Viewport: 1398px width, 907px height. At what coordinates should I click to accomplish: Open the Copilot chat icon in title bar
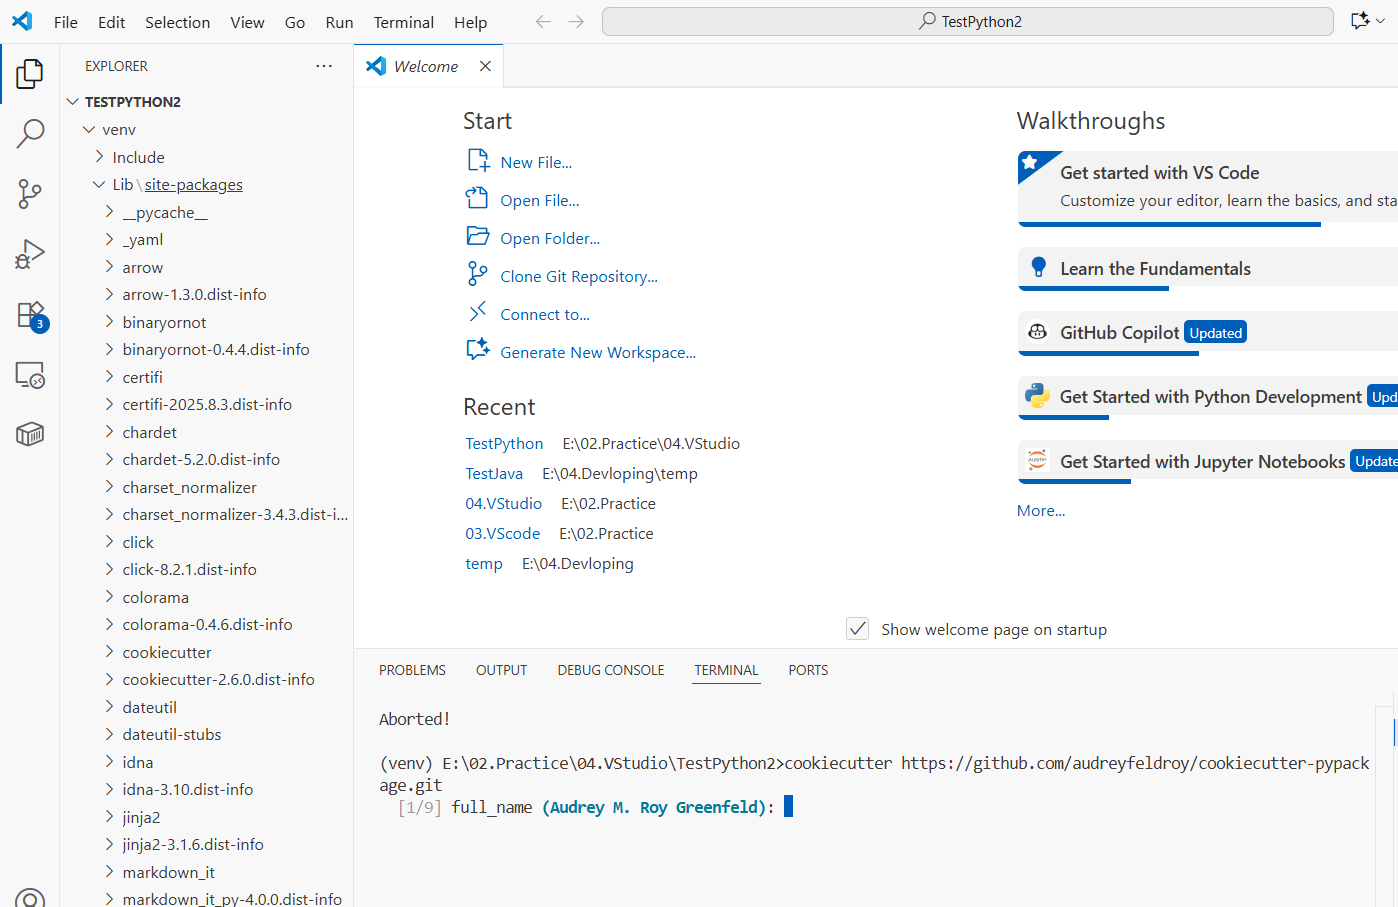pyautogui.click(x=1359, y=21)
